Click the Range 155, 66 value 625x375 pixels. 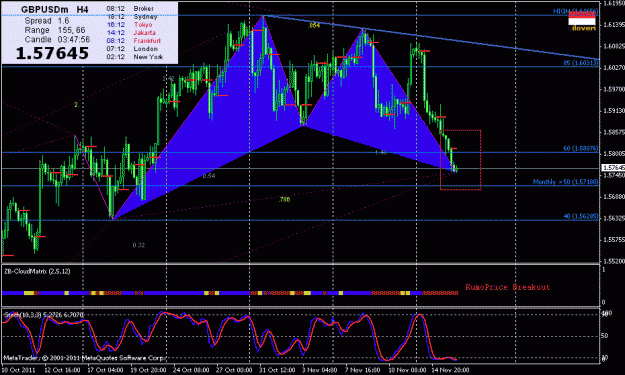[55, 30]
